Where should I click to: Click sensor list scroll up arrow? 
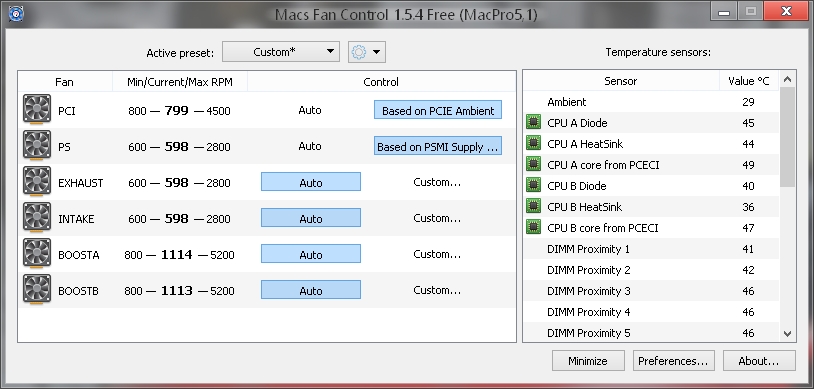788,79
